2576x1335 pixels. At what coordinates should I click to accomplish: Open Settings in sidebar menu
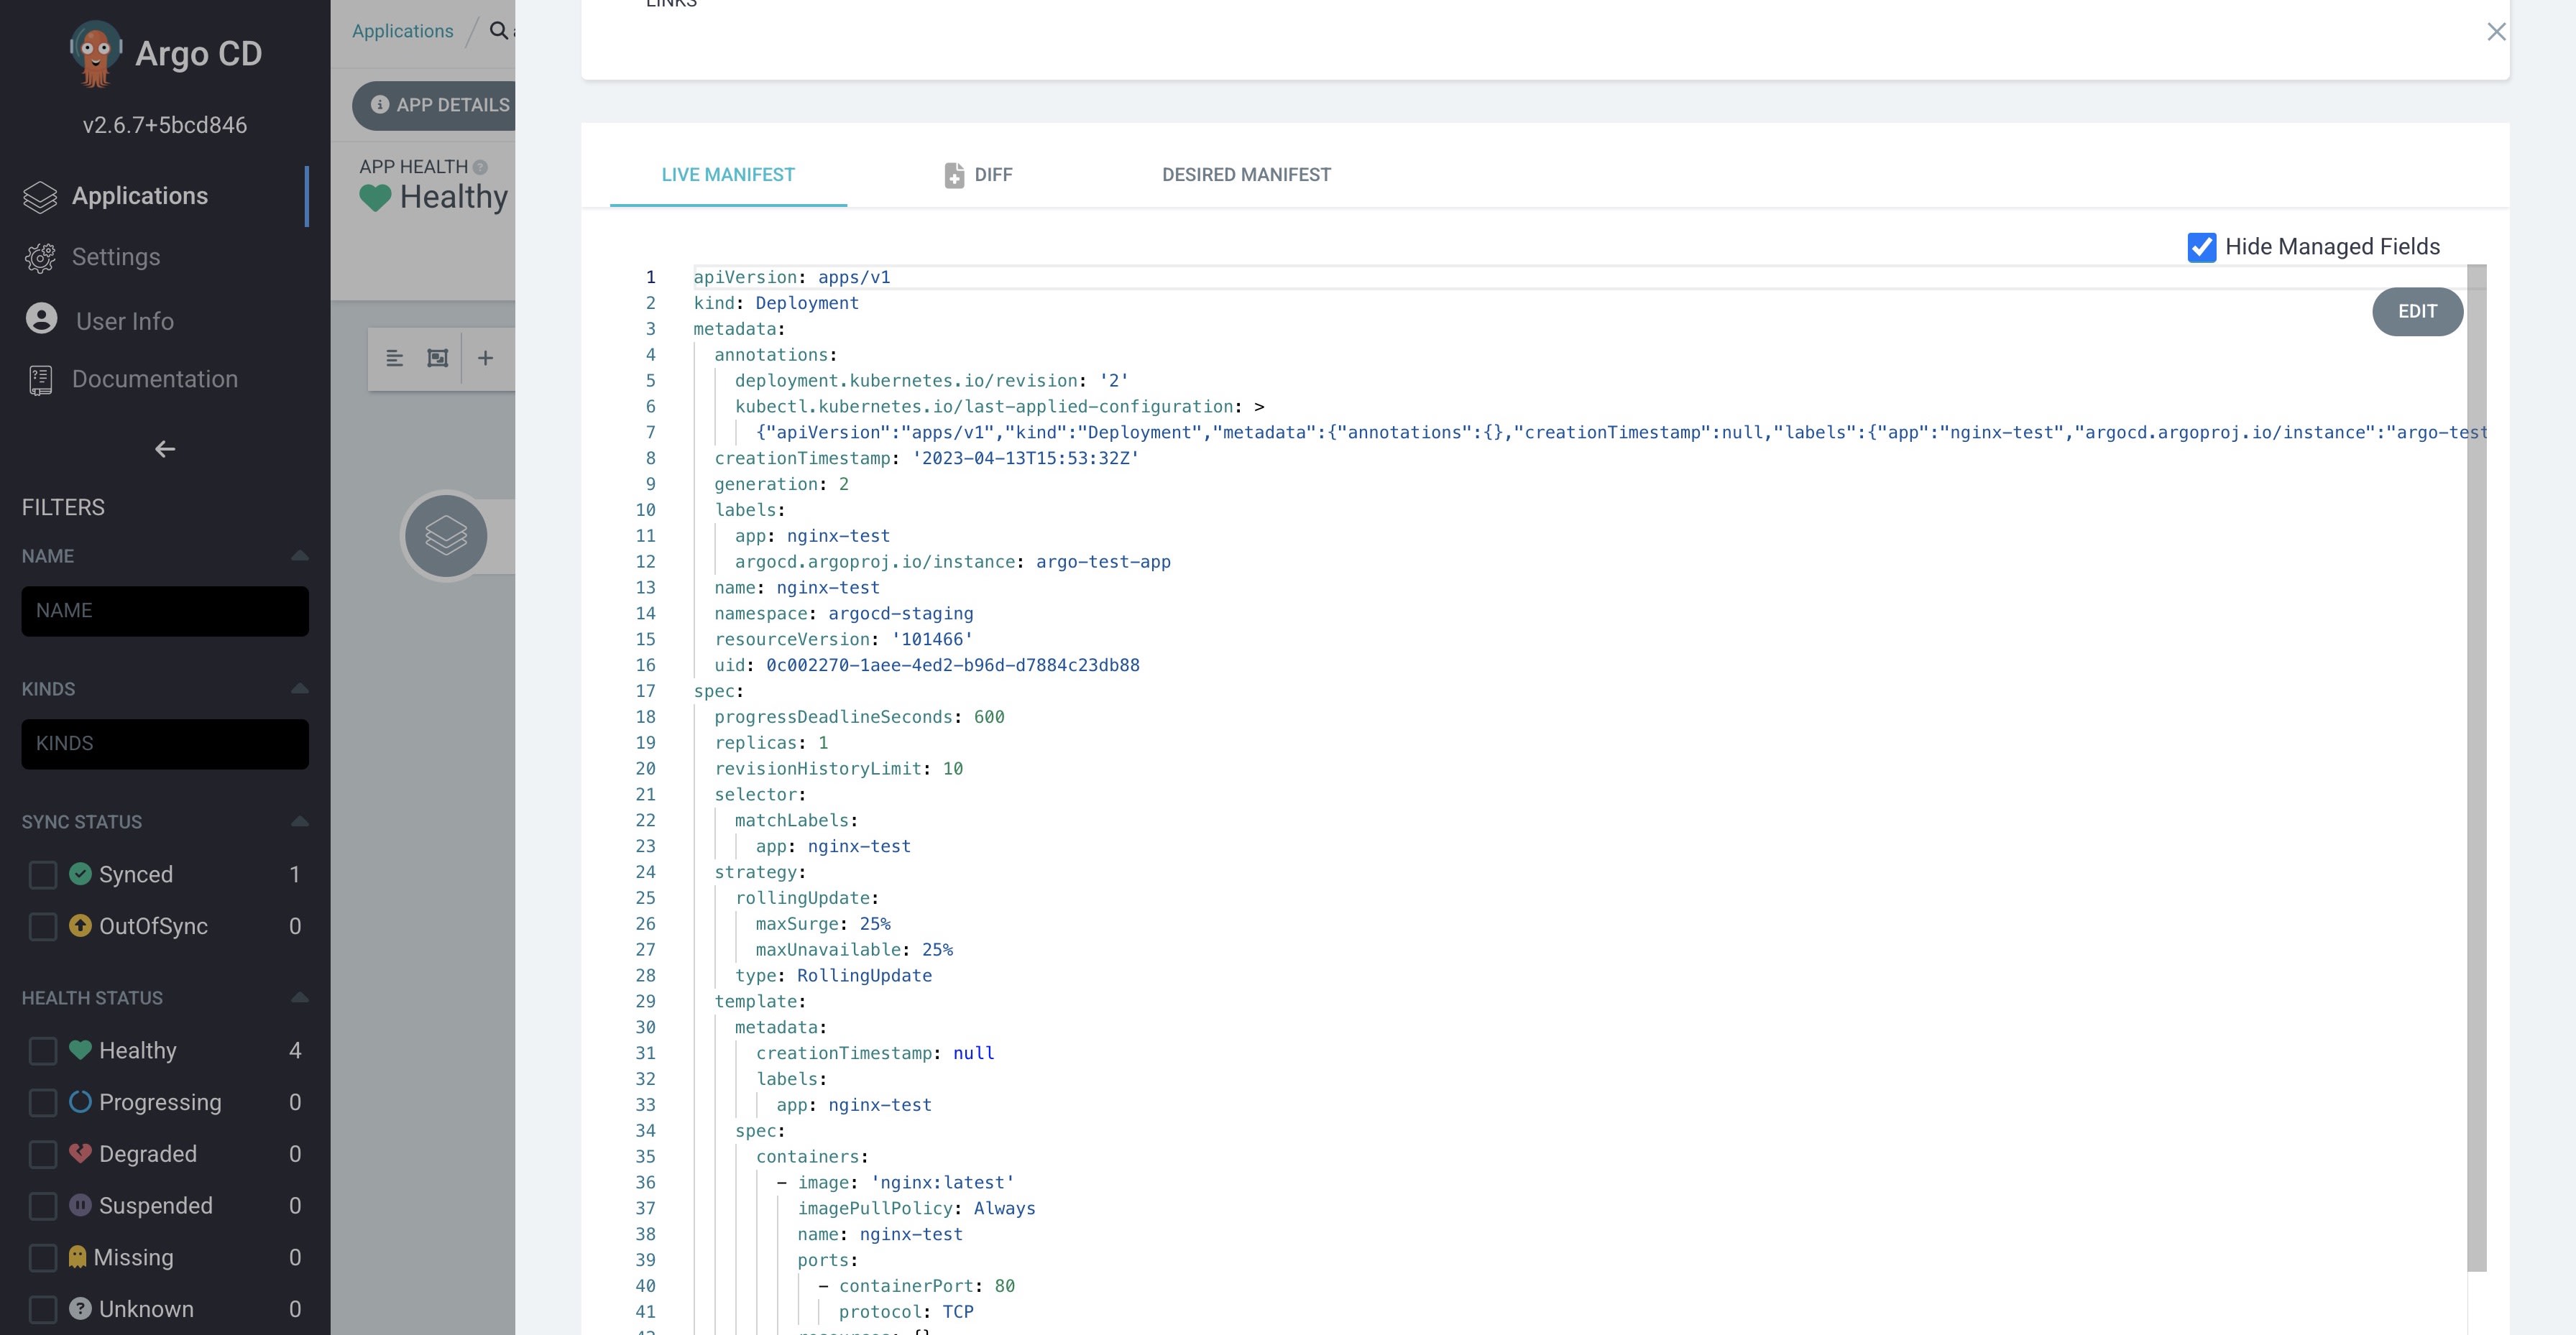[x=116, y=257]
